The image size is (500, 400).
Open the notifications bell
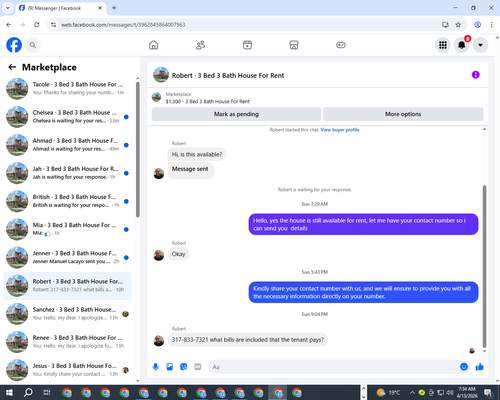(x=462, y=45)
